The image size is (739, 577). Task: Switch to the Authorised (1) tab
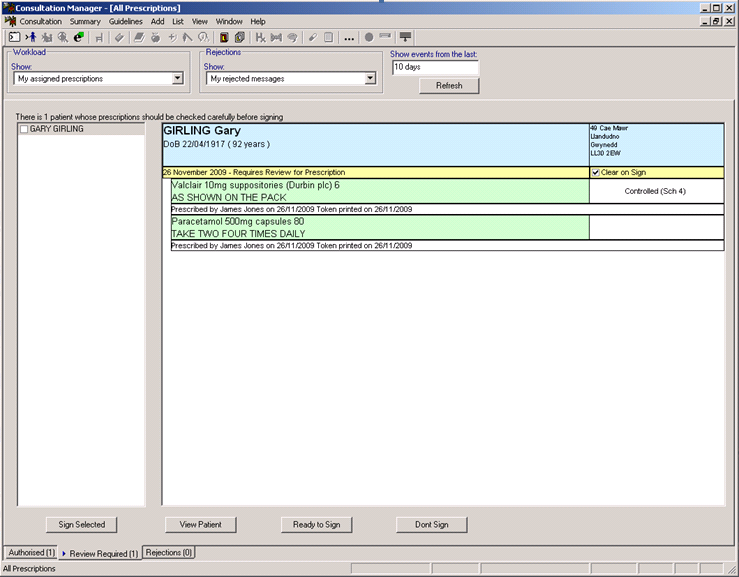pyautogui.click(x=30, y=552)
